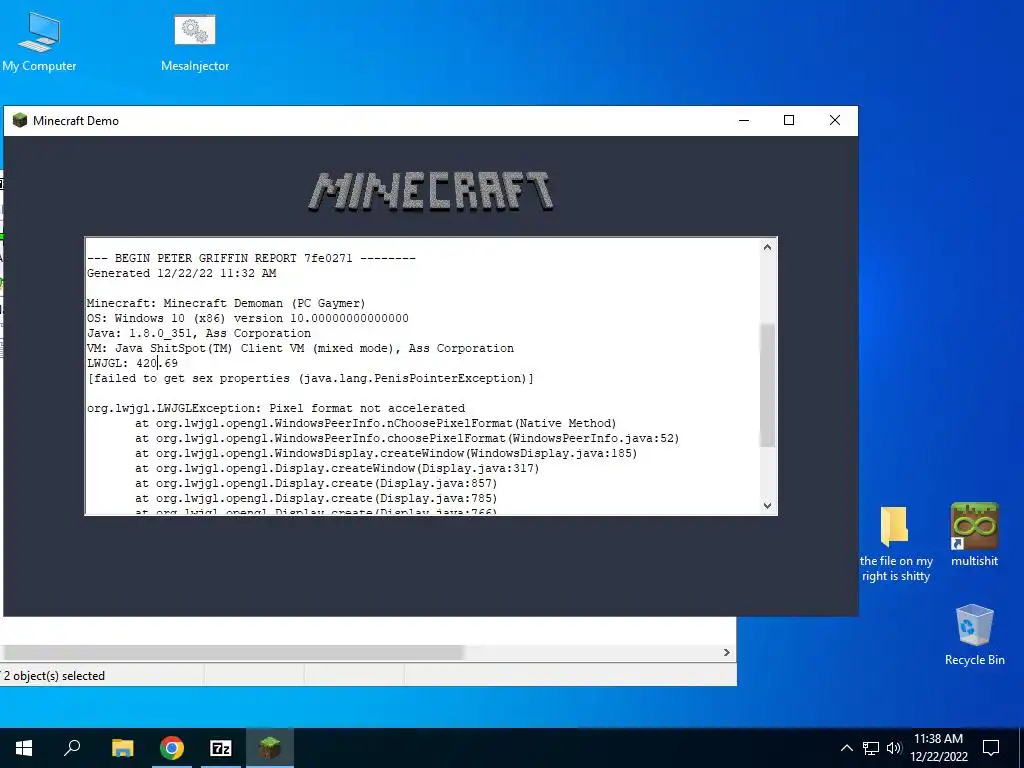This screenshot has height=768, width=1024.
Task: Click the 'Java: 1.8.0_351' line
Action: click(x=199, y=333)
